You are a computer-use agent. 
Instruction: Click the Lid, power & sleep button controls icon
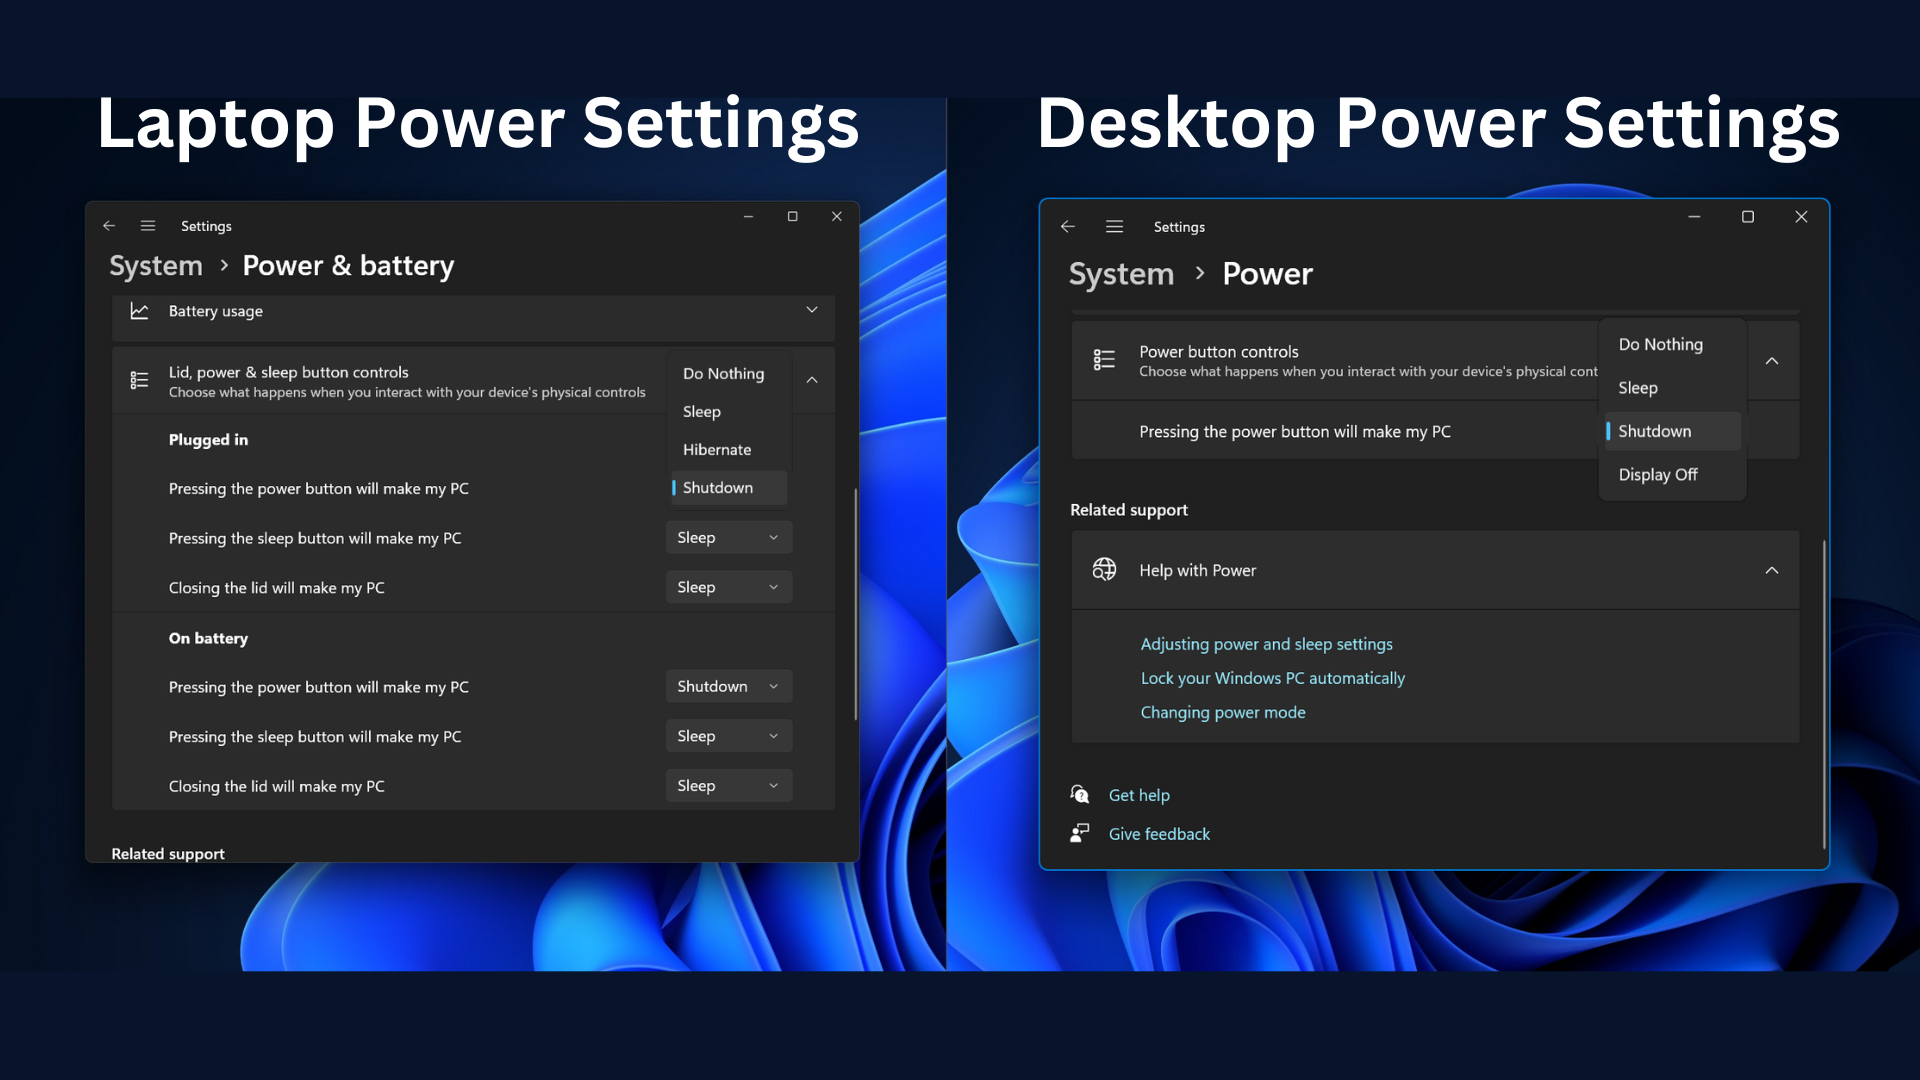click(137, 381)
